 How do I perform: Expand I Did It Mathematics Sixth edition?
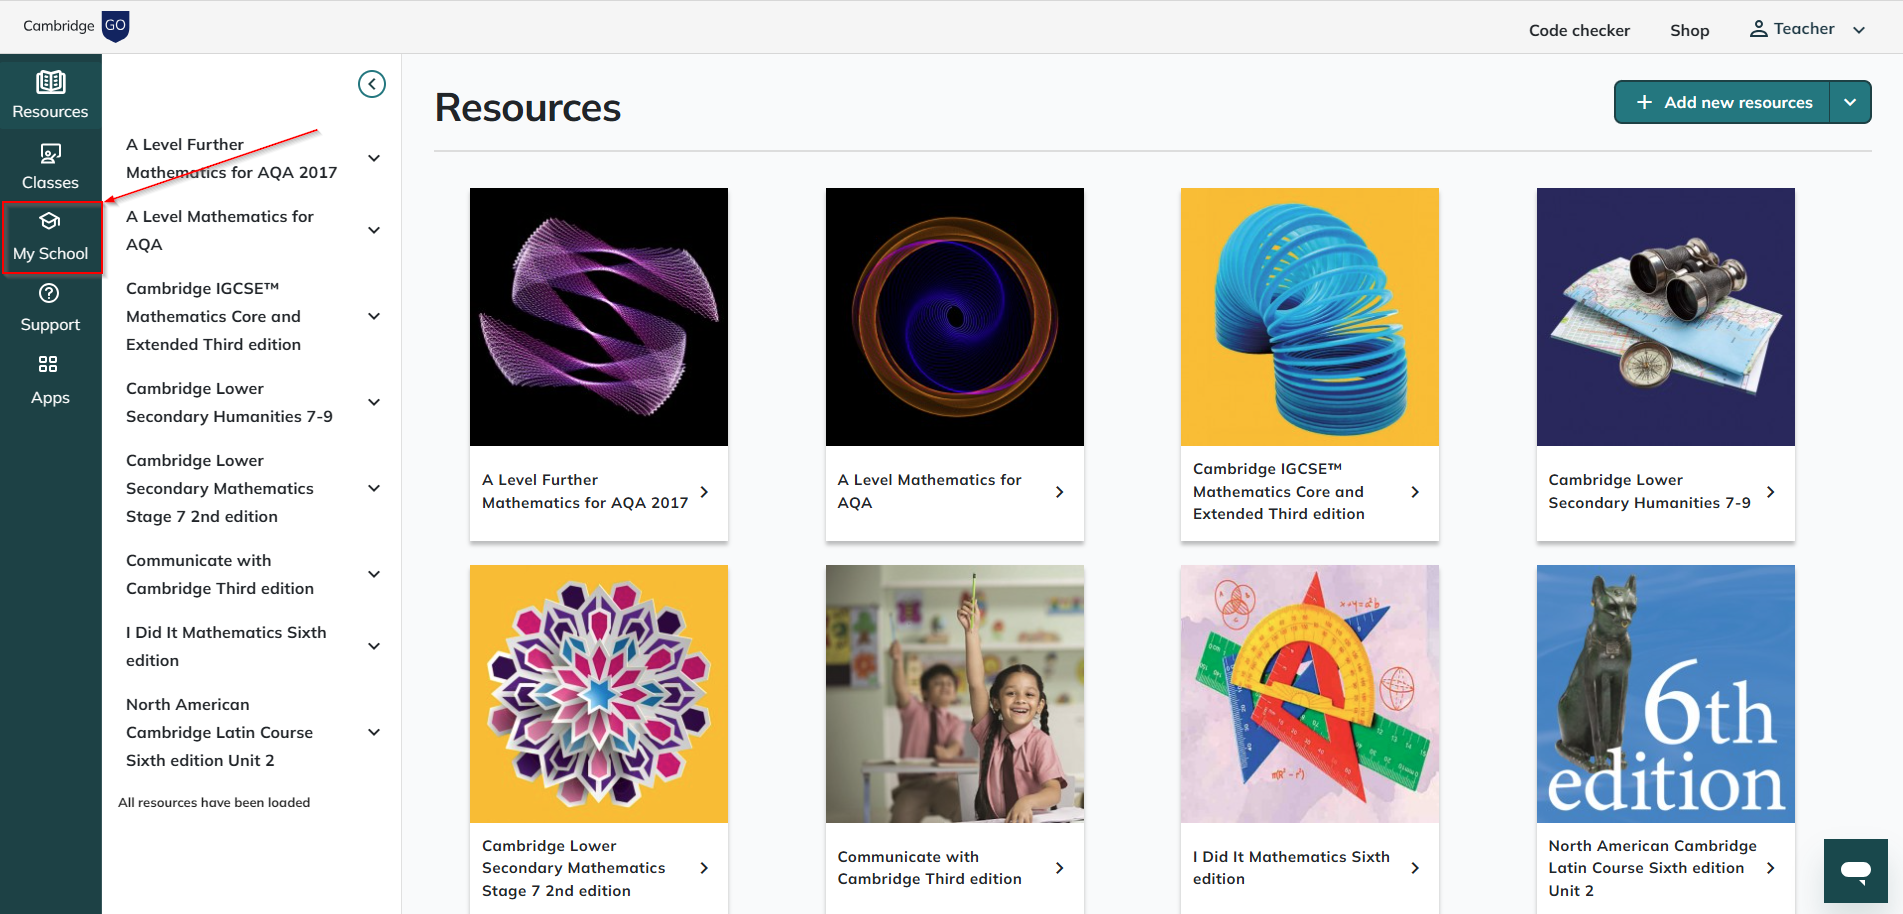[x=374, y=646]
